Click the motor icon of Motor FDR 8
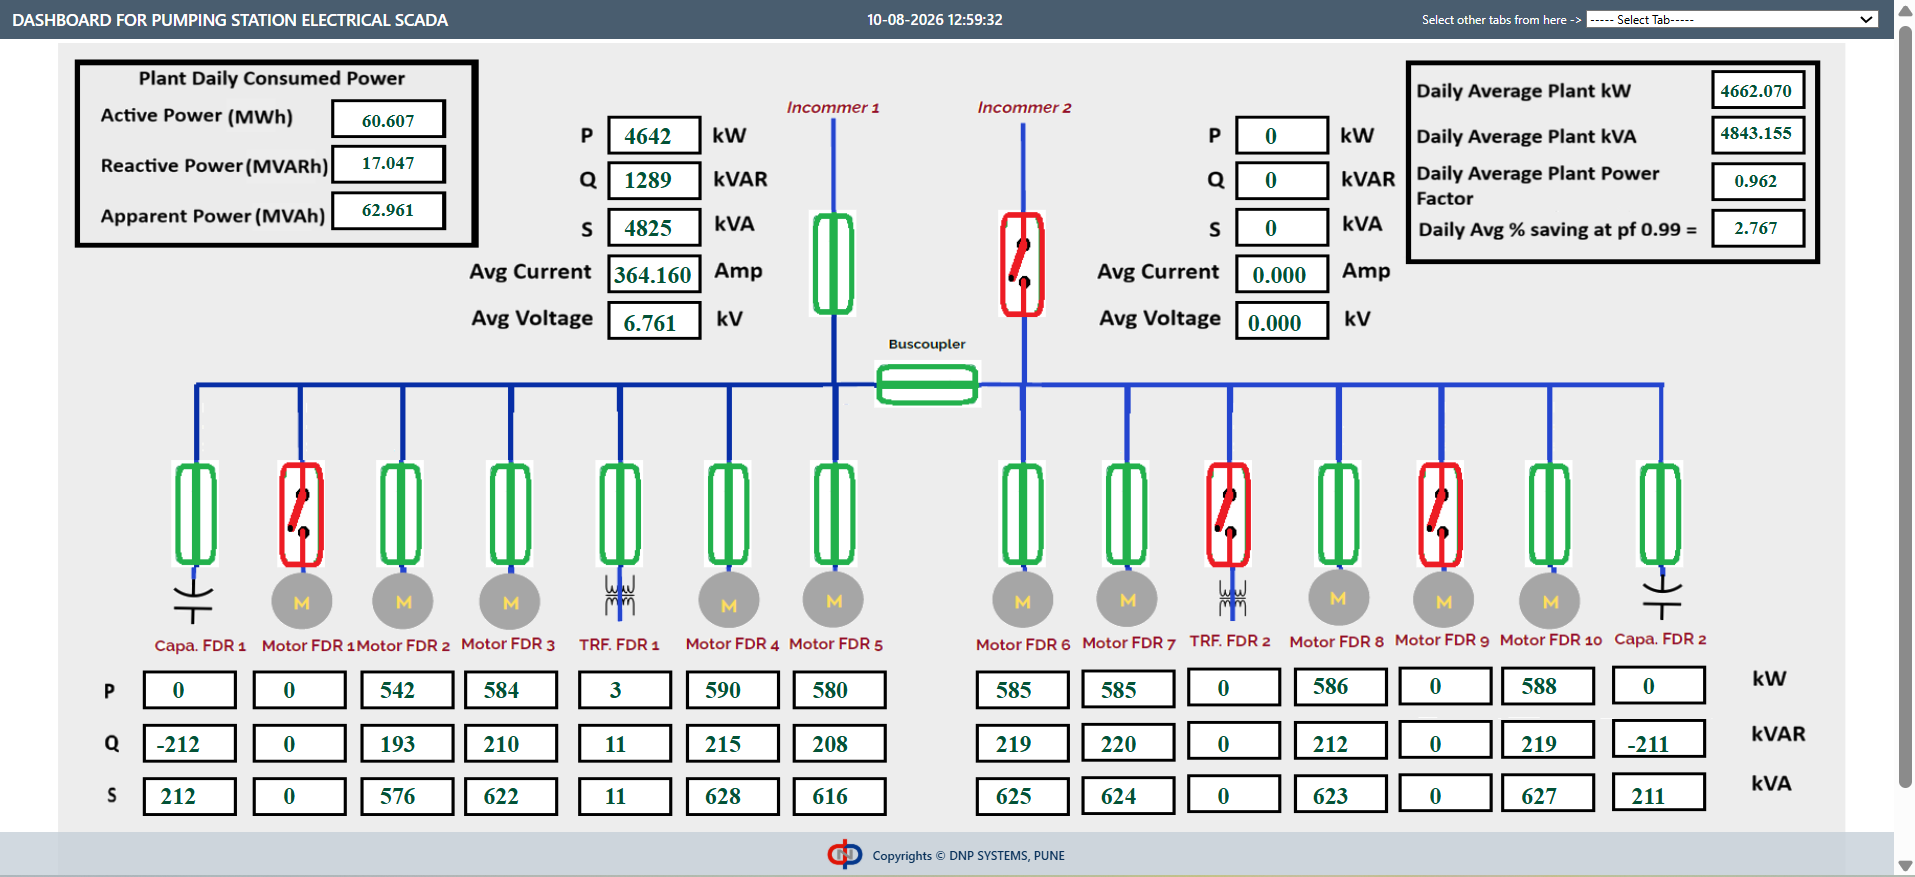1915x877 pixels. [1339, 598]
